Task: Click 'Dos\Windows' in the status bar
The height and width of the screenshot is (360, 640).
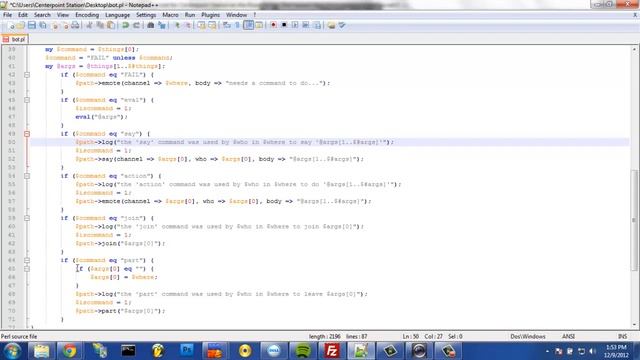Action: click(528, 336)
